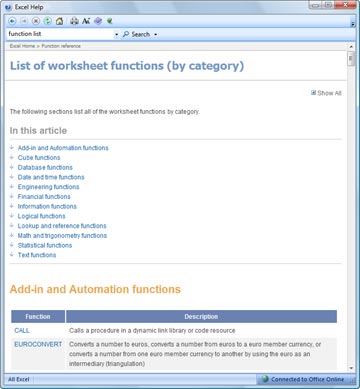
Task: Jump to Cube functions section
Action: (39, 157)
